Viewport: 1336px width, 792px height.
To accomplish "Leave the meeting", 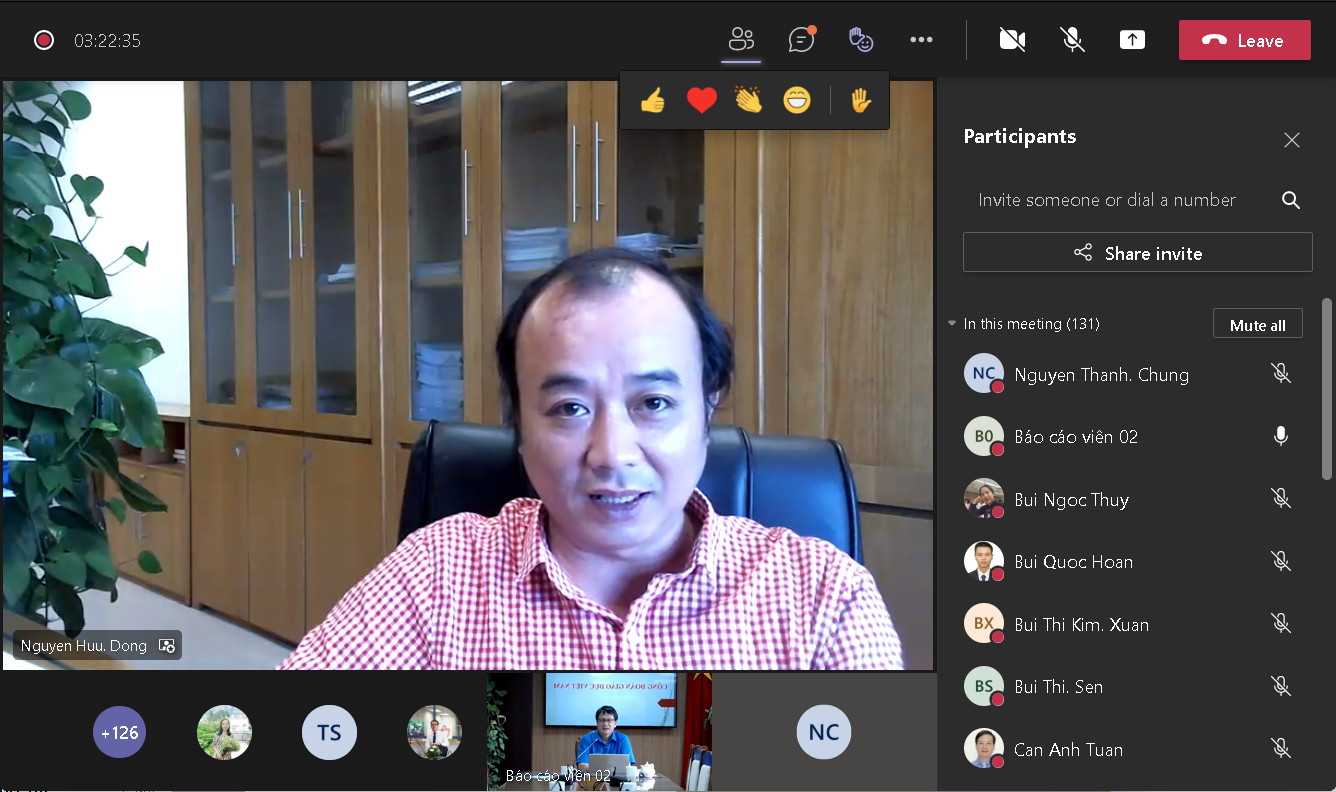I will (1244, 40).
